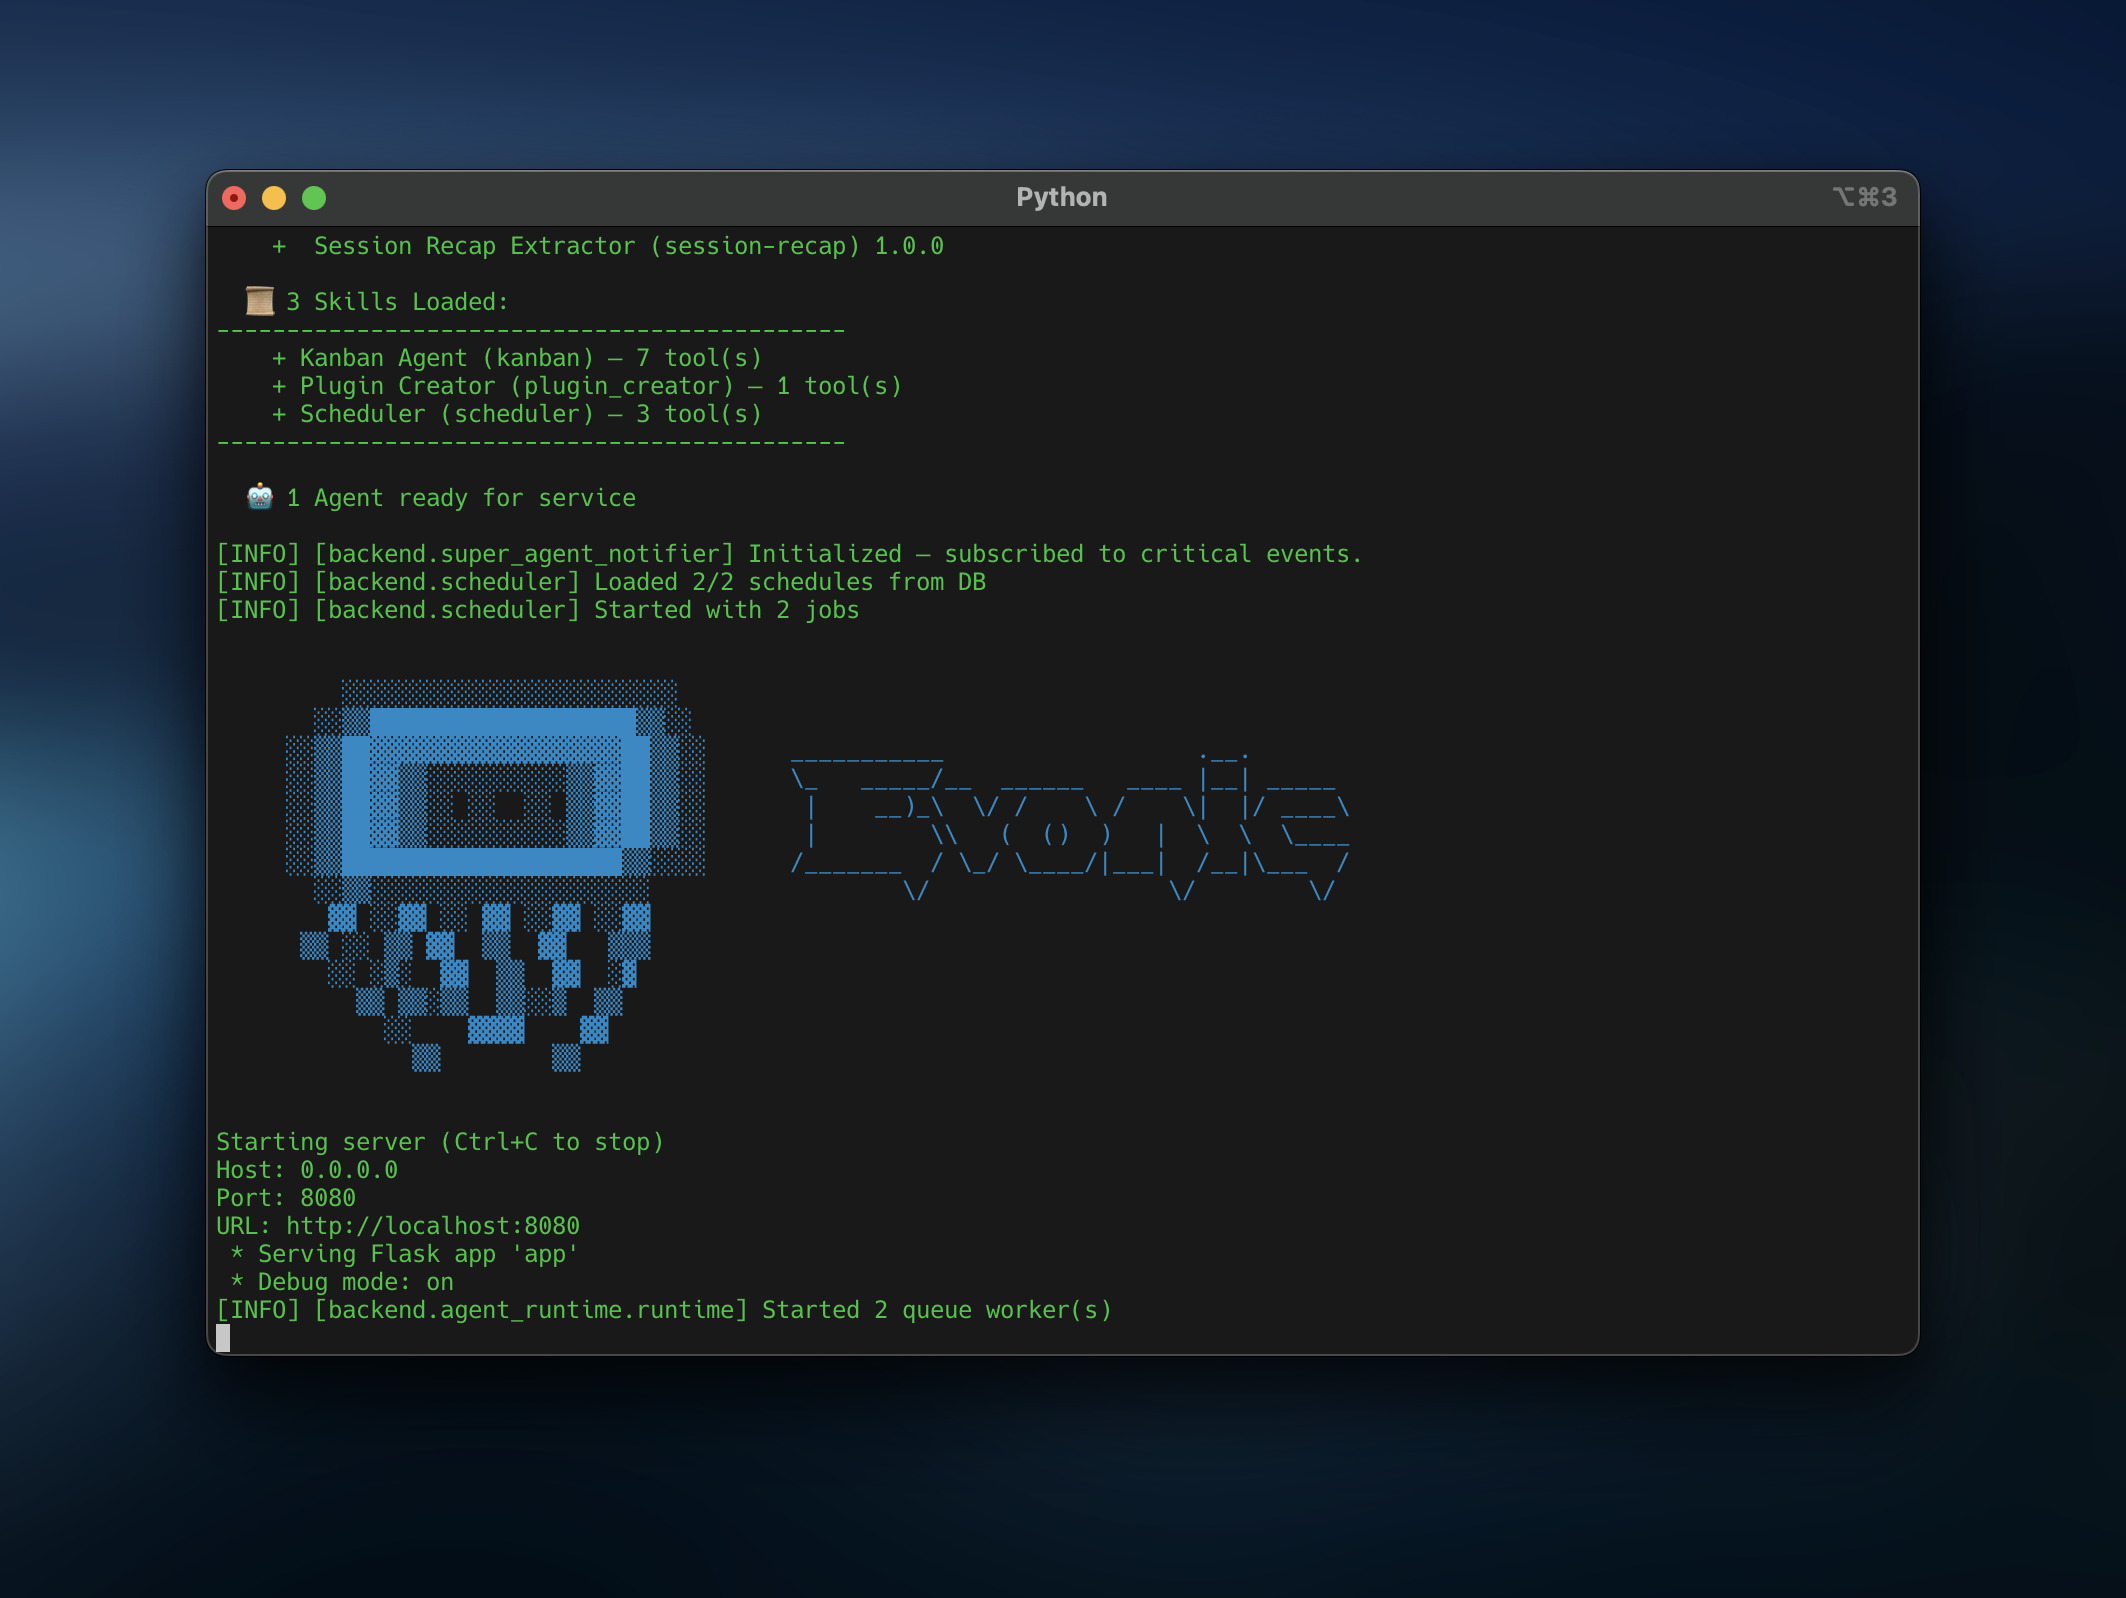This screenshot has width=2126, height=1598.
Task: Click the pixel-art jellyfish logo
Action: [495, 875]
